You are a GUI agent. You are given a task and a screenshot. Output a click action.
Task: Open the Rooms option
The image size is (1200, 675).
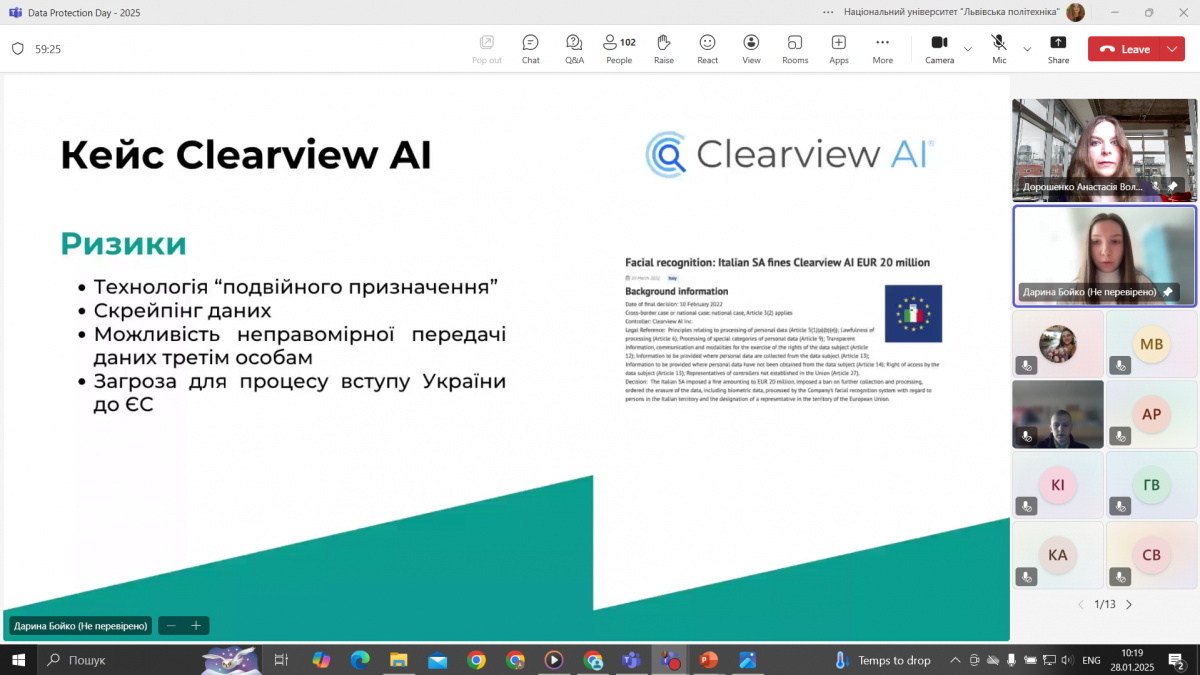tap(795, 48)
